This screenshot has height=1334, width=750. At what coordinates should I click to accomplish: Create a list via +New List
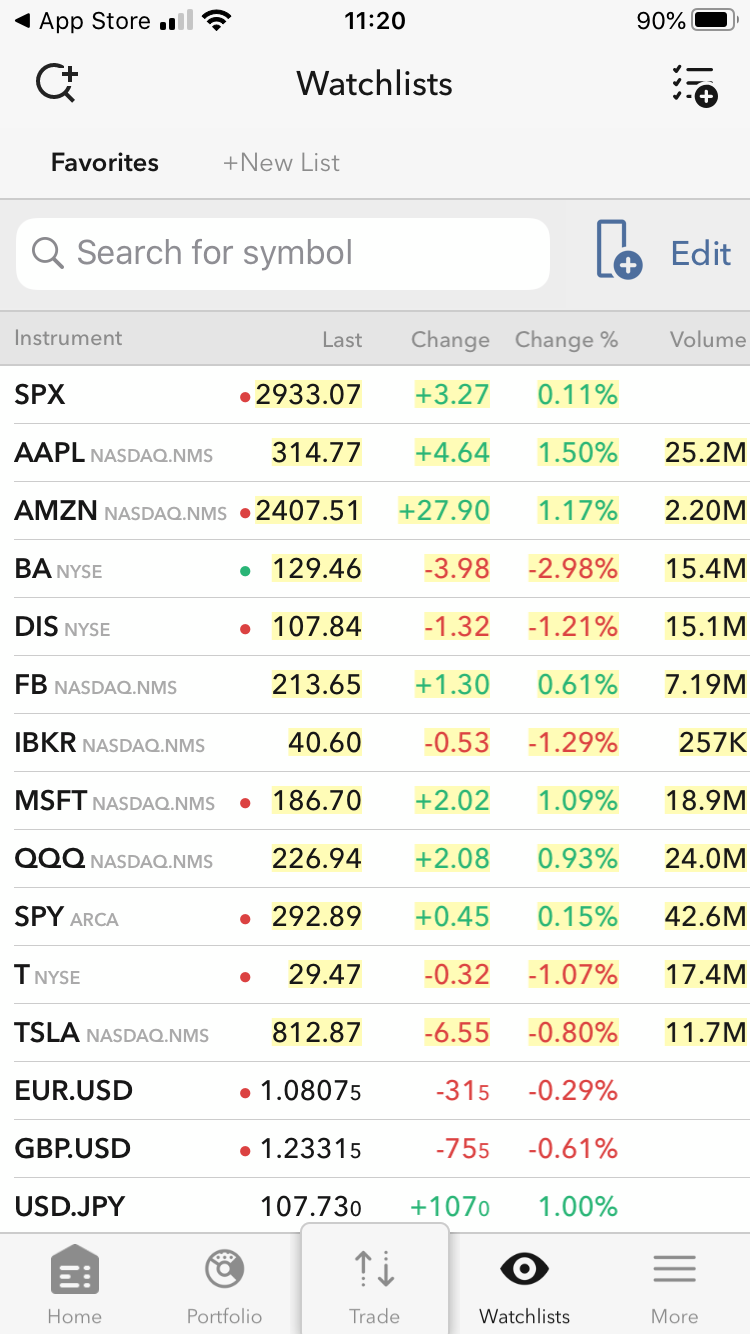tap(281, 163)
